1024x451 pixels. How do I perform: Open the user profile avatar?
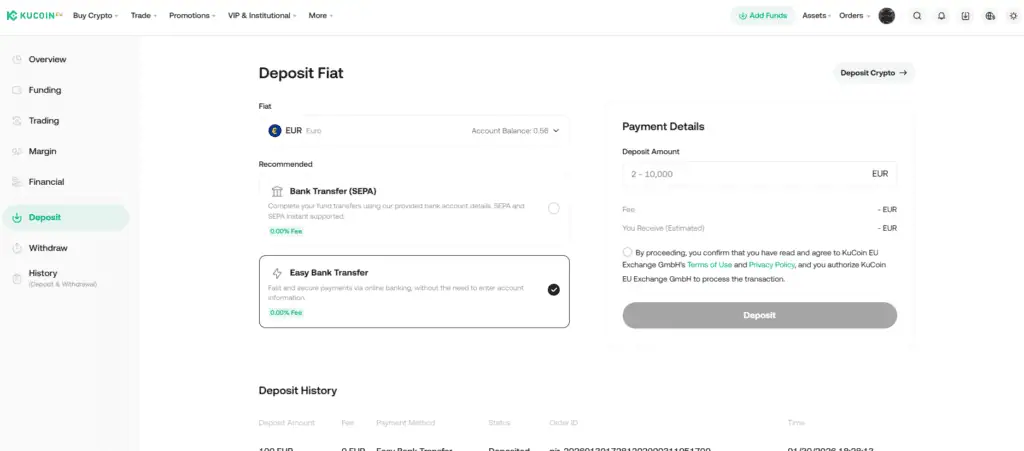tap(887, 16)
